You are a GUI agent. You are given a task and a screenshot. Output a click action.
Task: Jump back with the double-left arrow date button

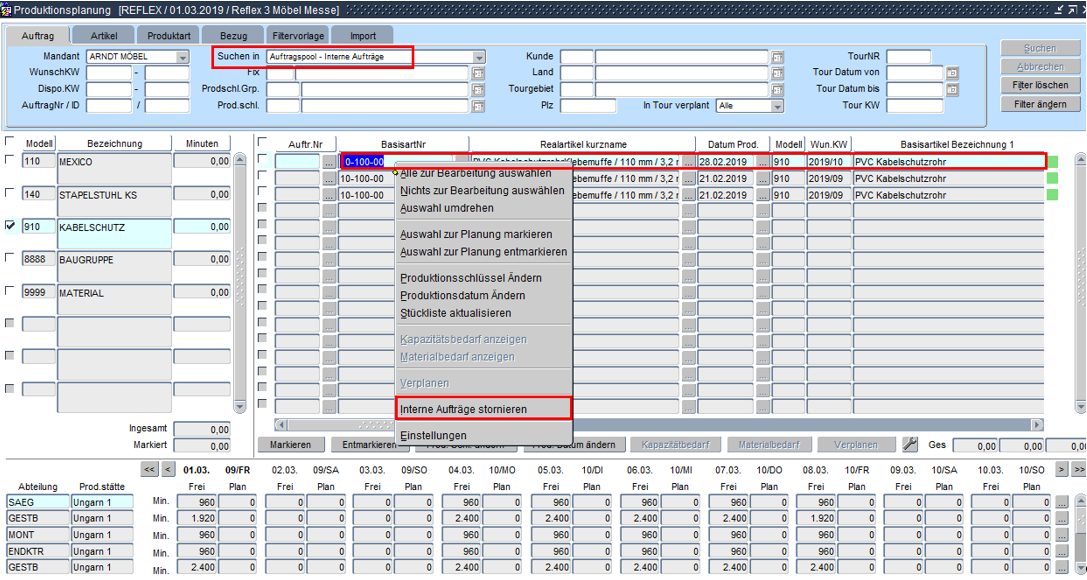149,469
